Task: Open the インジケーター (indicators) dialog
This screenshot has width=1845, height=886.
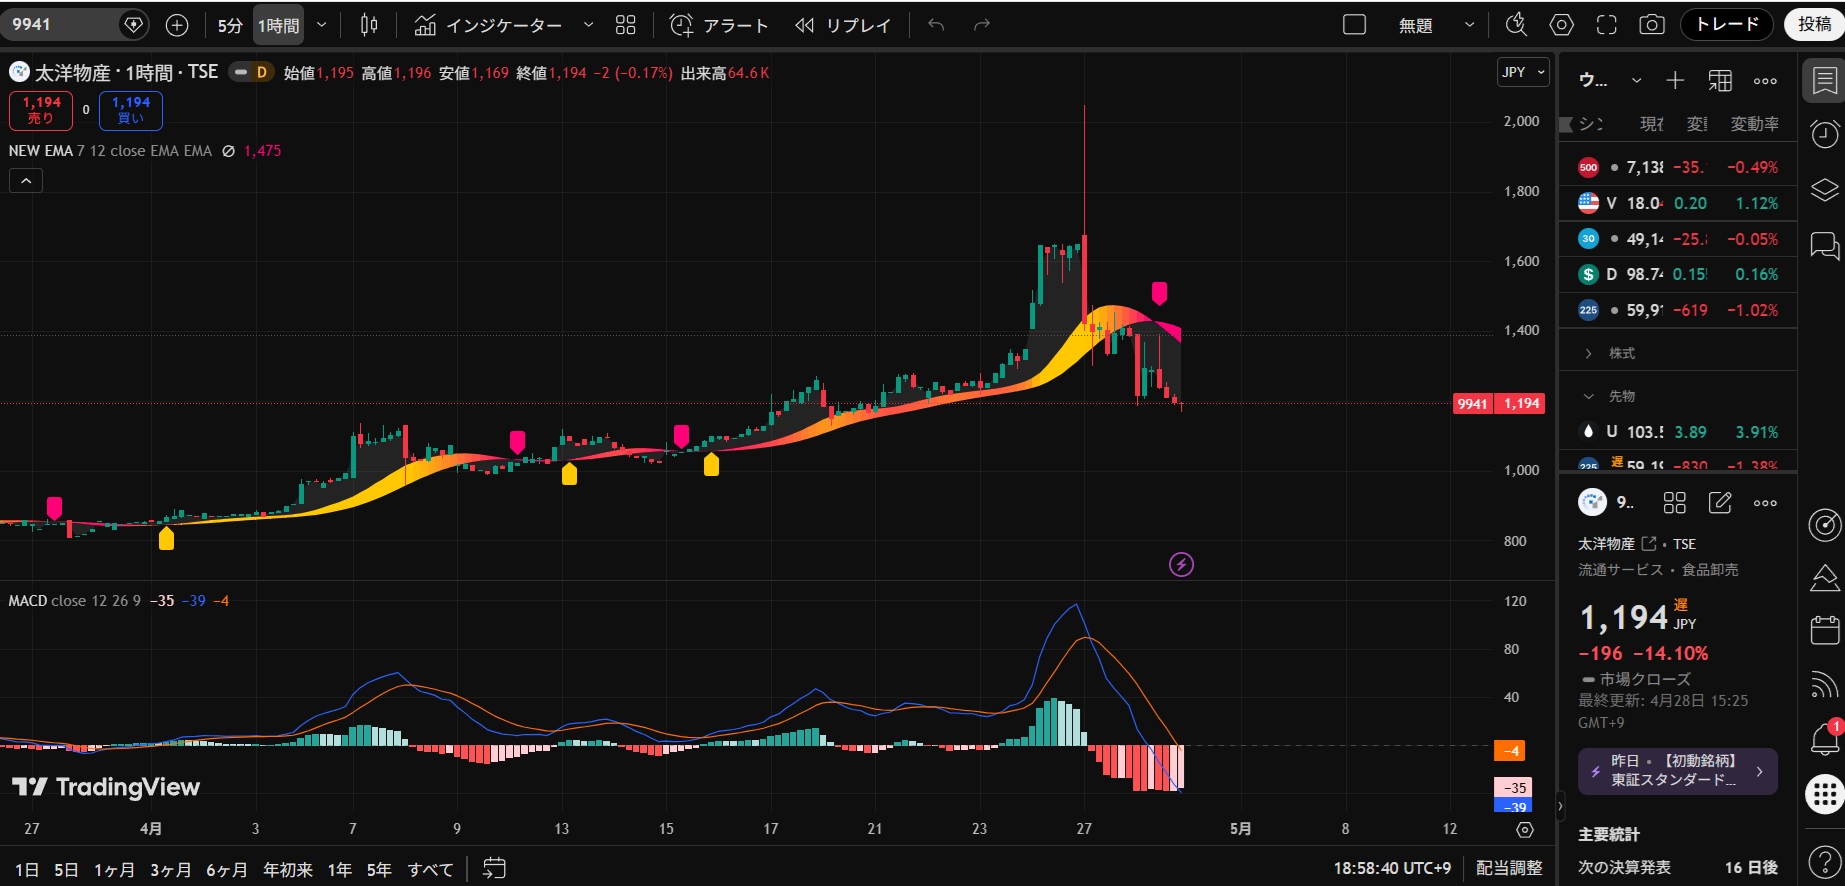Action: point(489,25)
